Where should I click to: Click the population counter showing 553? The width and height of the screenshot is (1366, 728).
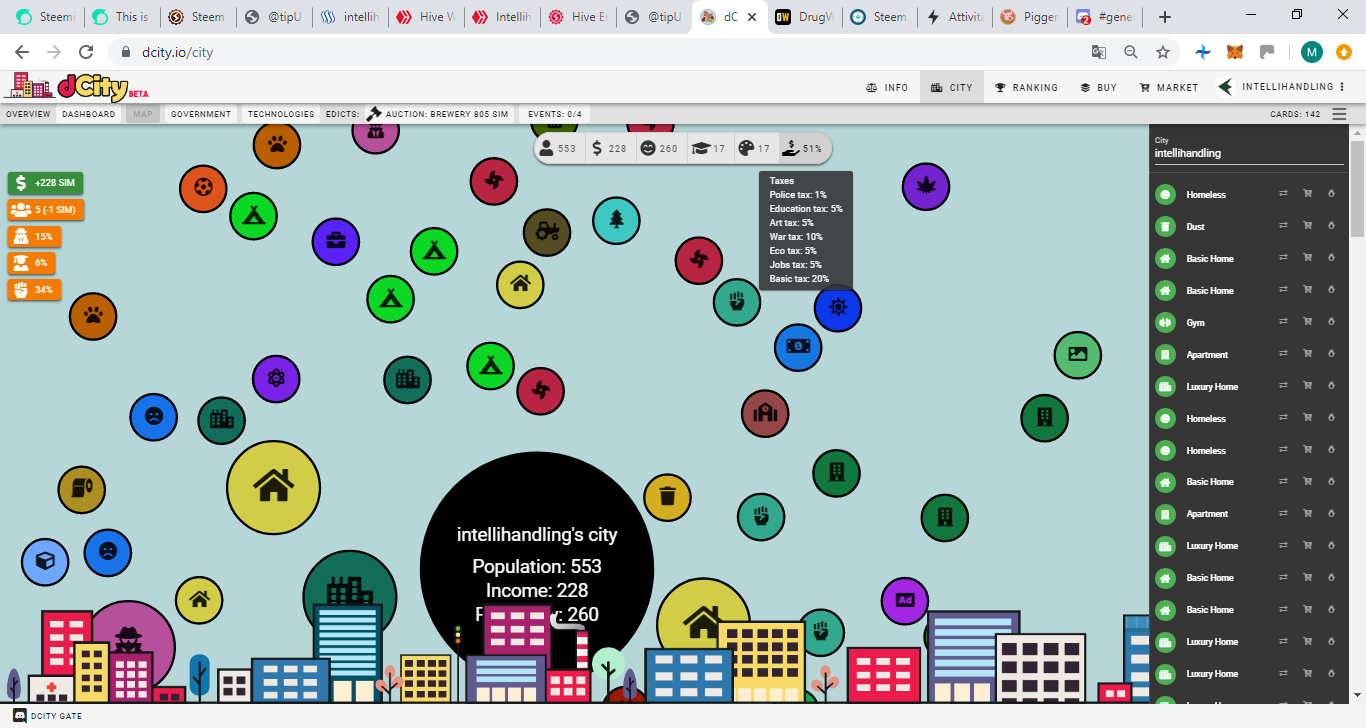pos(559,149)
